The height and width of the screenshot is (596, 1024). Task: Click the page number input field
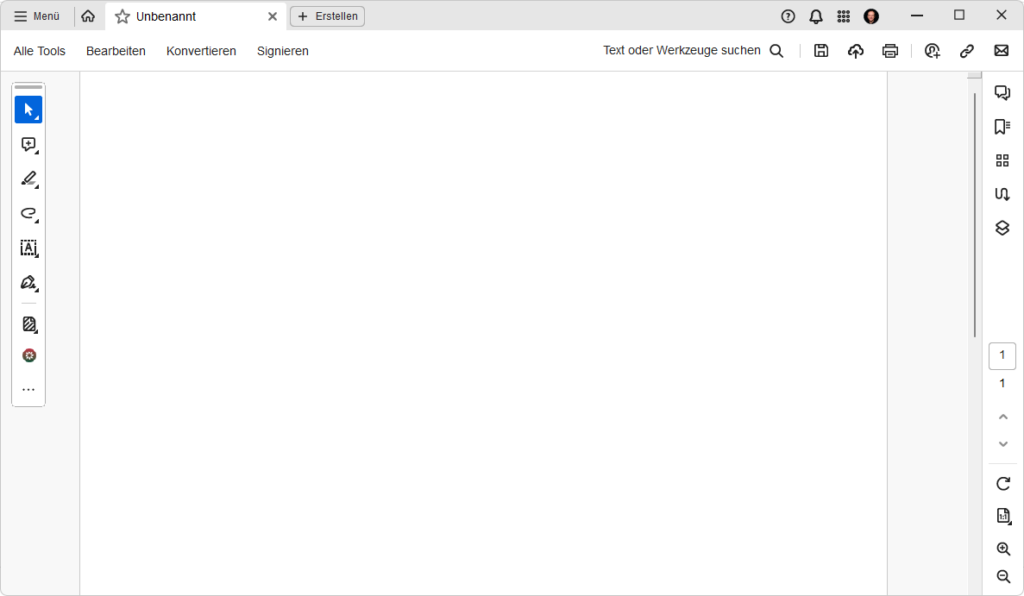point(1002,355)
